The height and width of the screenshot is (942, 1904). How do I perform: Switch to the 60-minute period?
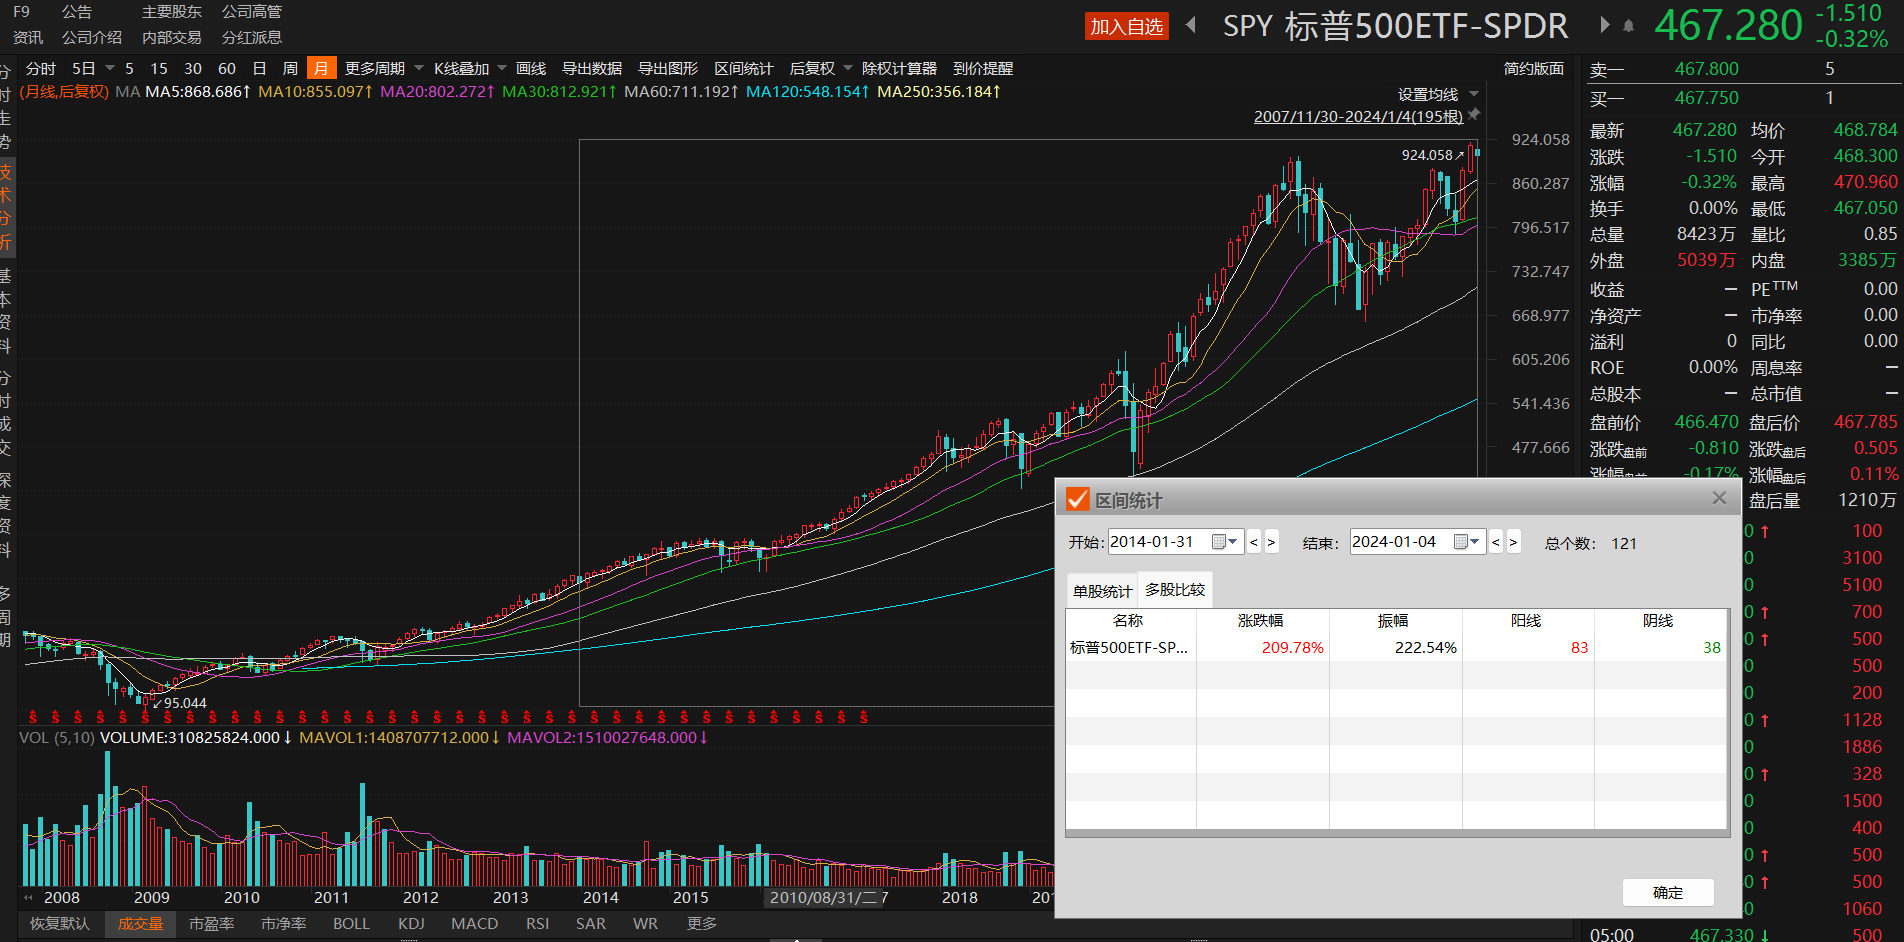227,68
